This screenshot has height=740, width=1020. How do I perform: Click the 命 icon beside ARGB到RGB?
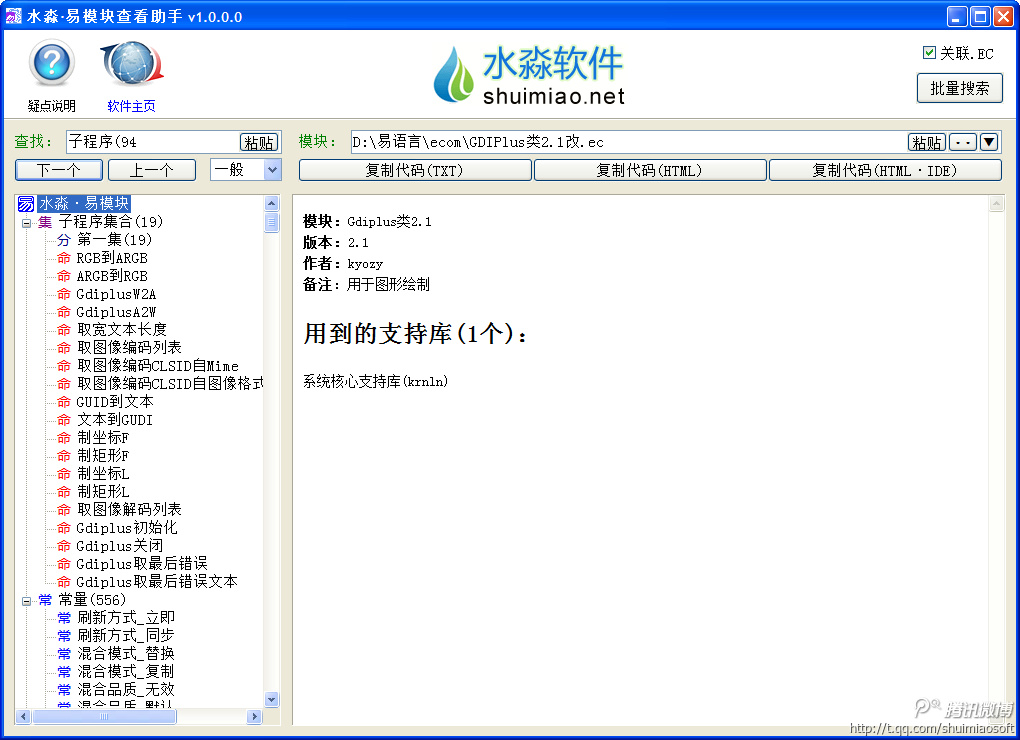tap(63, 276)
